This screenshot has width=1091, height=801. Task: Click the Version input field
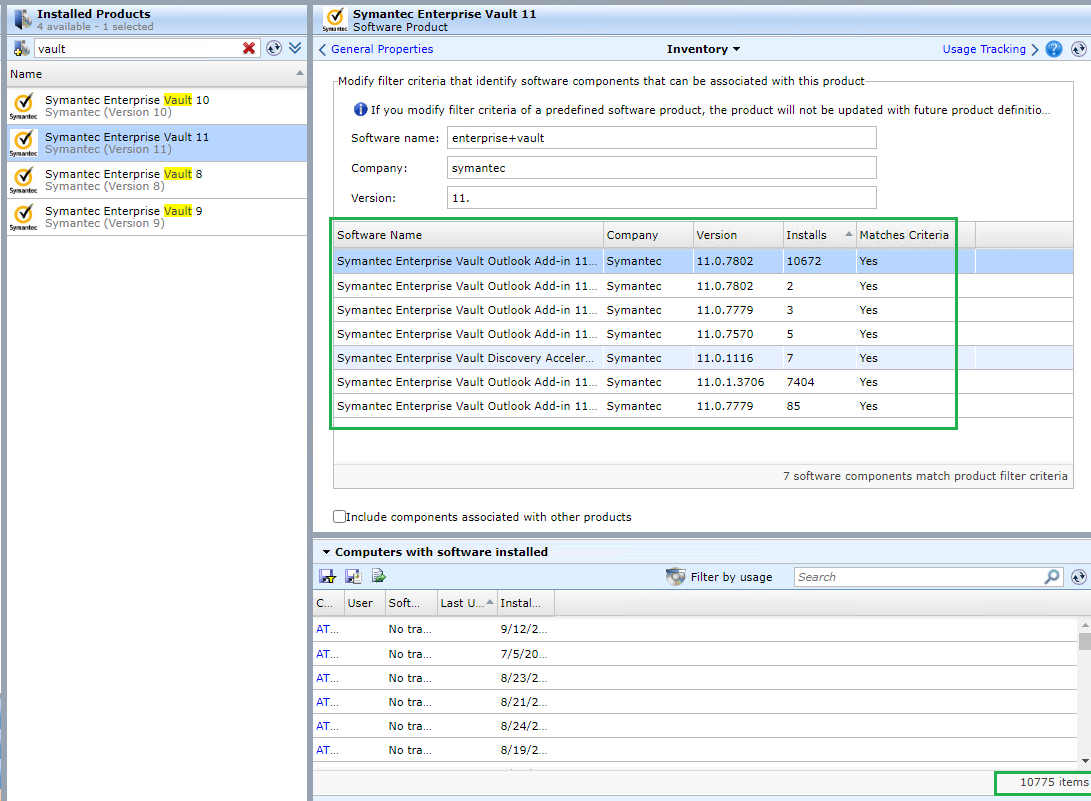click(x=662, y=198)
